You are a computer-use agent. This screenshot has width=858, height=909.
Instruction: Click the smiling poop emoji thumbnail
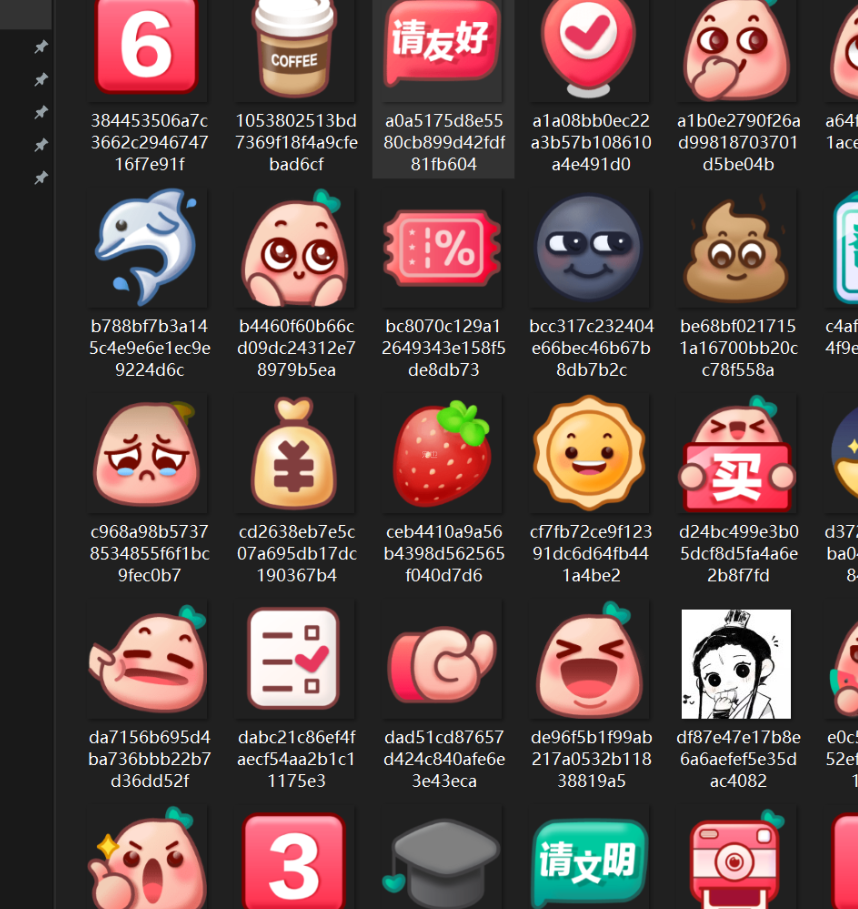[736, 249]
